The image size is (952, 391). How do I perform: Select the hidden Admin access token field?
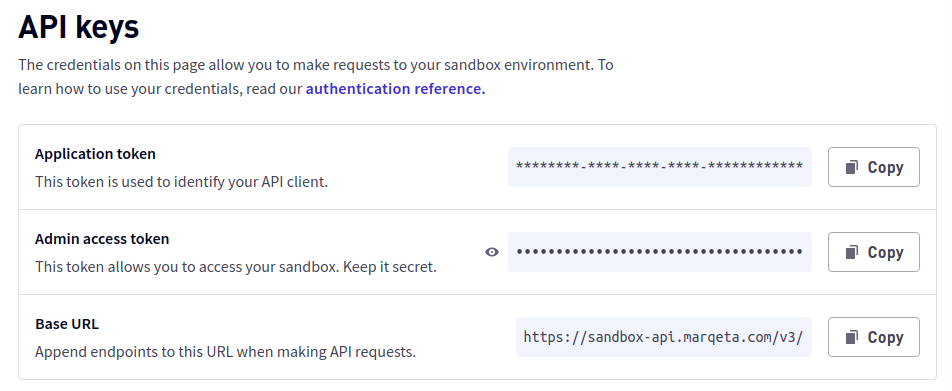tap(660, 252)
